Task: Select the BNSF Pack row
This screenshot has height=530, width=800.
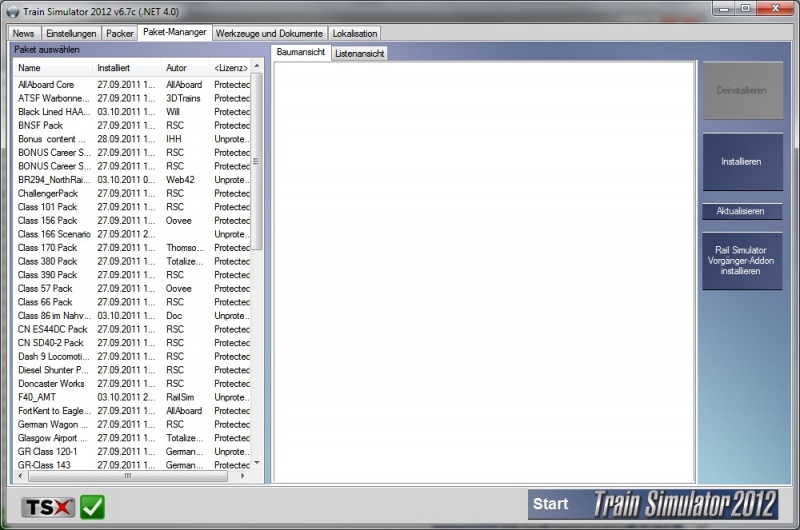Action: pos(133,125)
